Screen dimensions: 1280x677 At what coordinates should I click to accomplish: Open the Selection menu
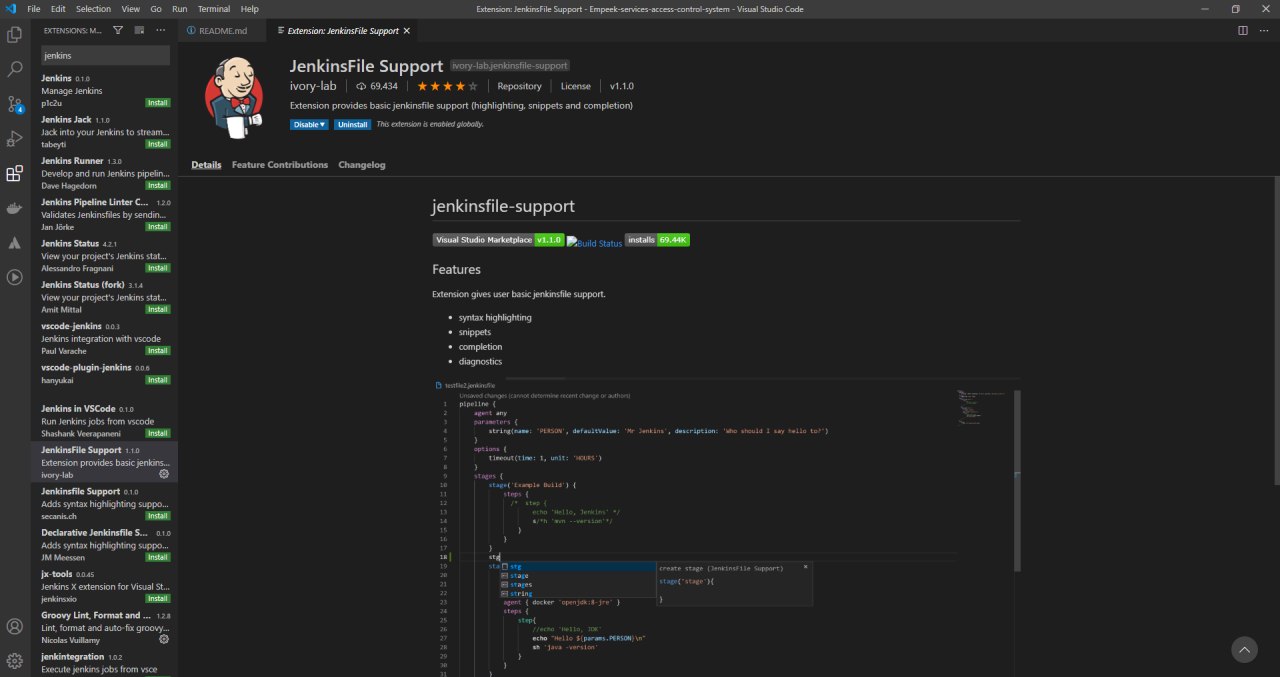click(x=94, y=9)
